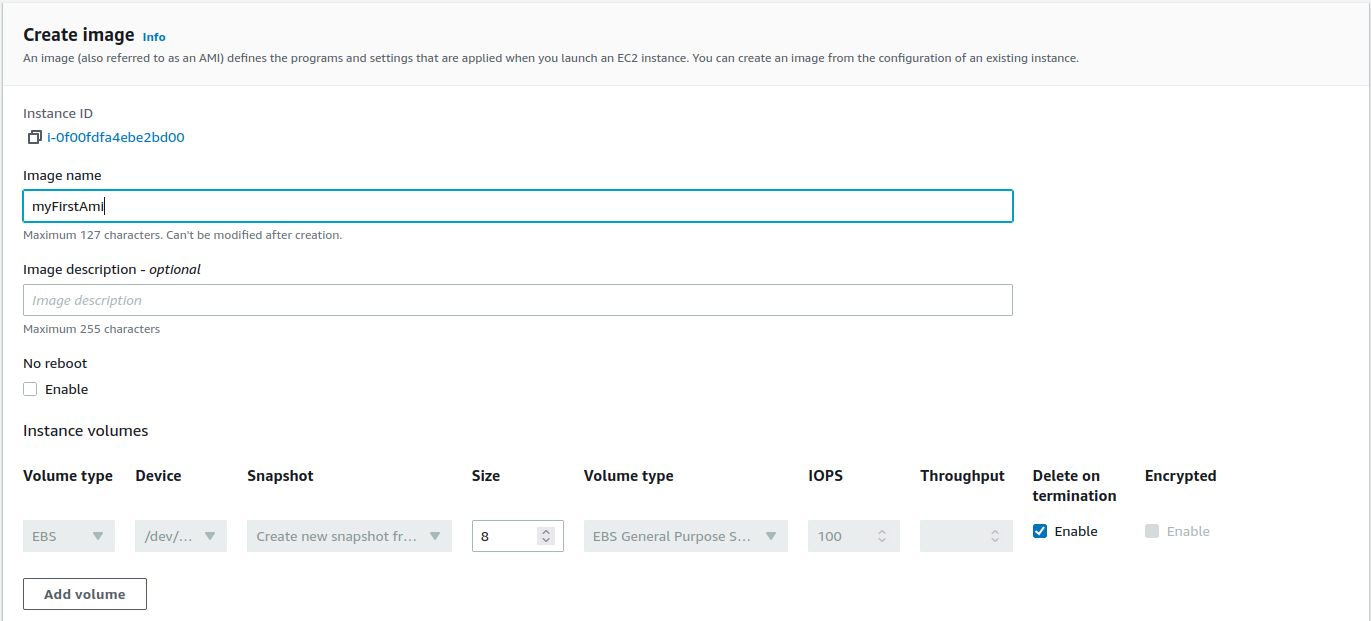Image resolution: width=1371 pixels, height=621 pixels.
Task: Uncheck Delete on termination Enable checkbox
Action: [x=1040, y=532]
